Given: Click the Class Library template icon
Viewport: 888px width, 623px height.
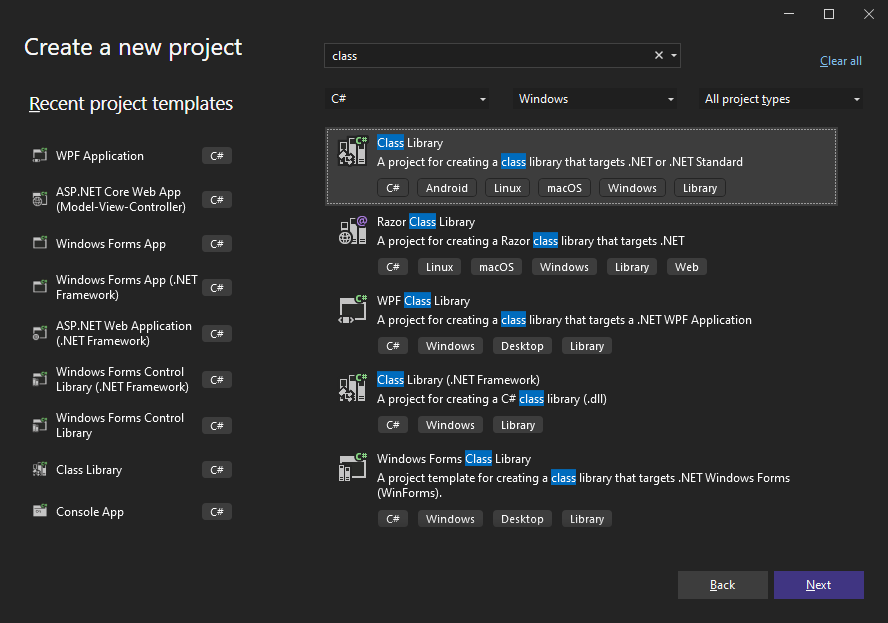Looking at the screenshot, I should pos(353,151).
